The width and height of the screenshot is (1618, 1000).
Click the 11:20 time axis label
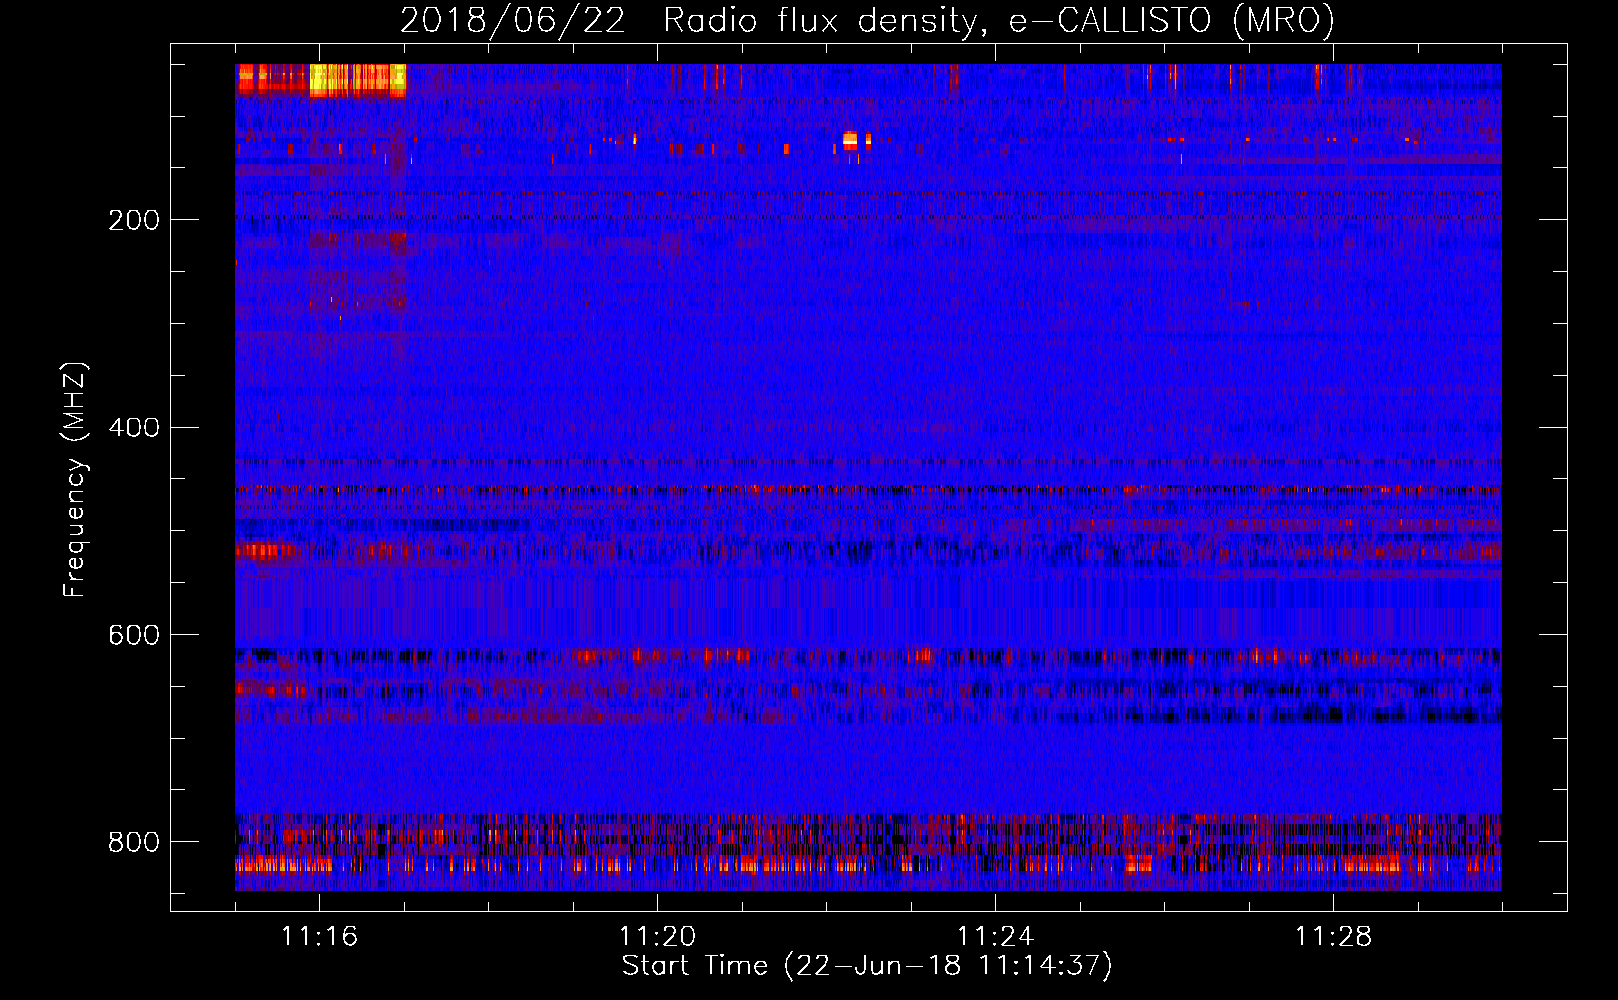[x=657, y=936]
